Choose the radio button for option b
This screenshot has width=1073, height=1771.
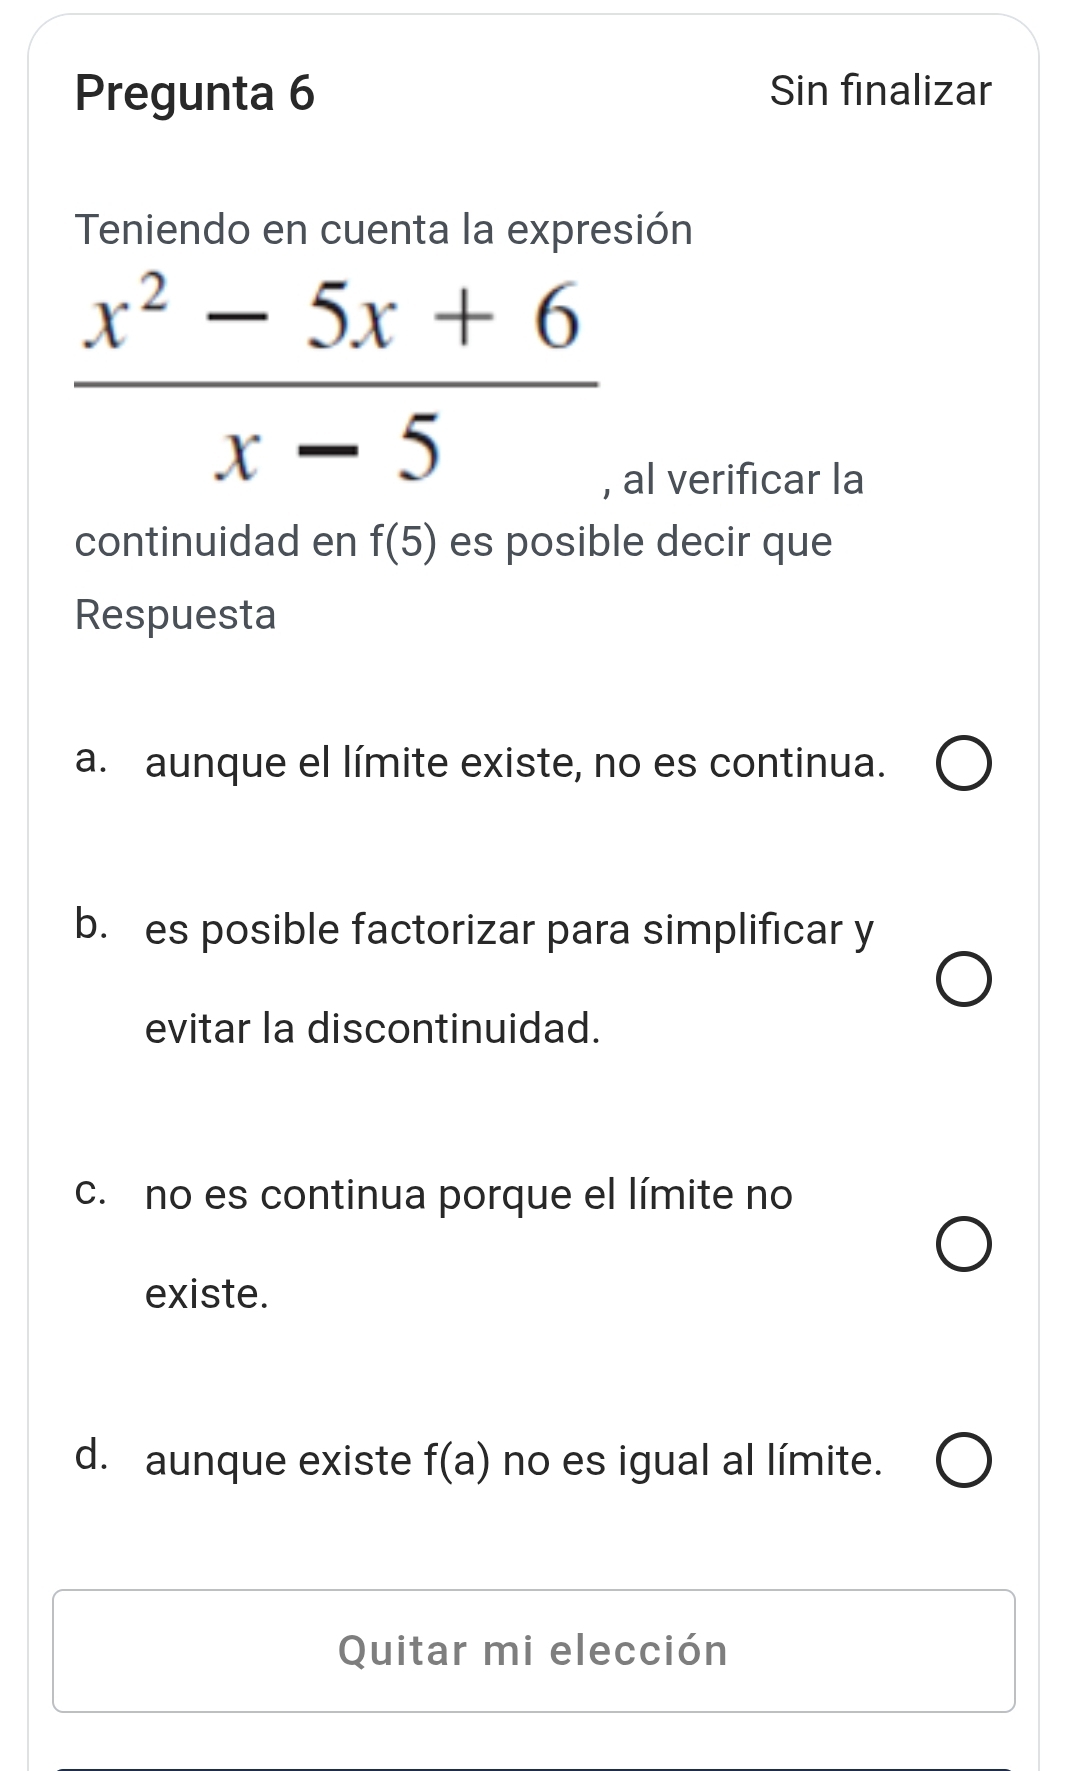[965, 979]
